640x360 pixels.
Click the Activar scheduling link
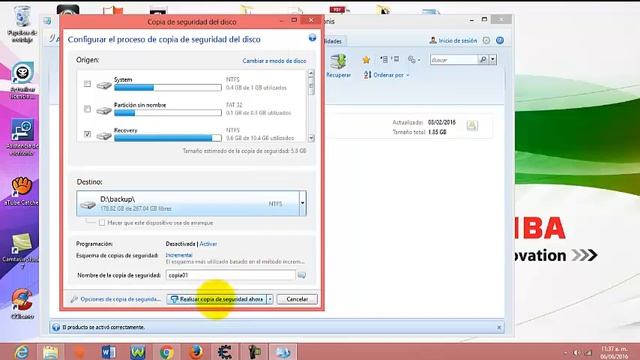coord(208,244)
